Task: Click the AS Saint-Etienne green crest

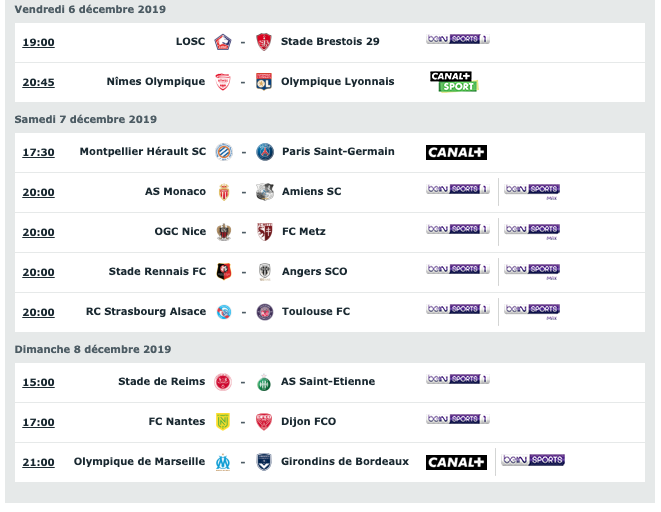Action: pos(264,383)
